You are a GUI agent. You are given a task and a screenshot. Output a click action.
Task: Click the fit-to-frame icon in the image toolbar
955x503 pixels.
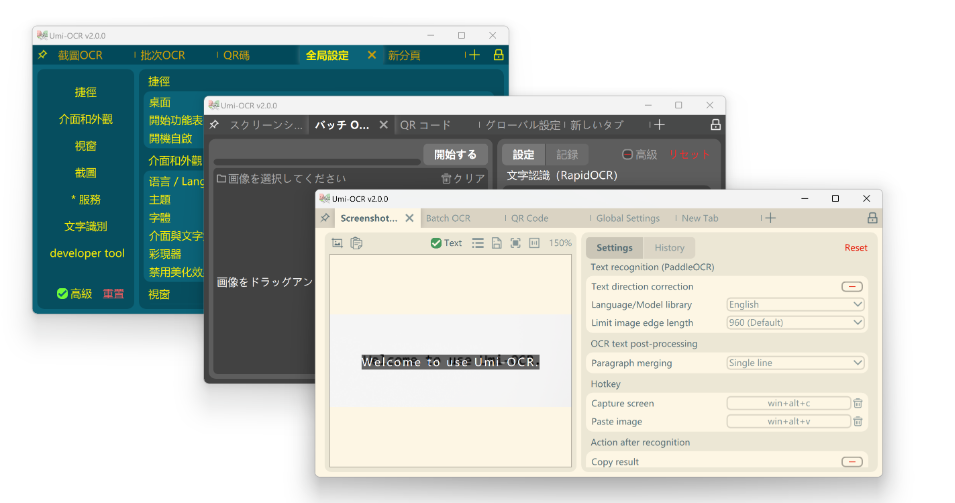(515, 243)
